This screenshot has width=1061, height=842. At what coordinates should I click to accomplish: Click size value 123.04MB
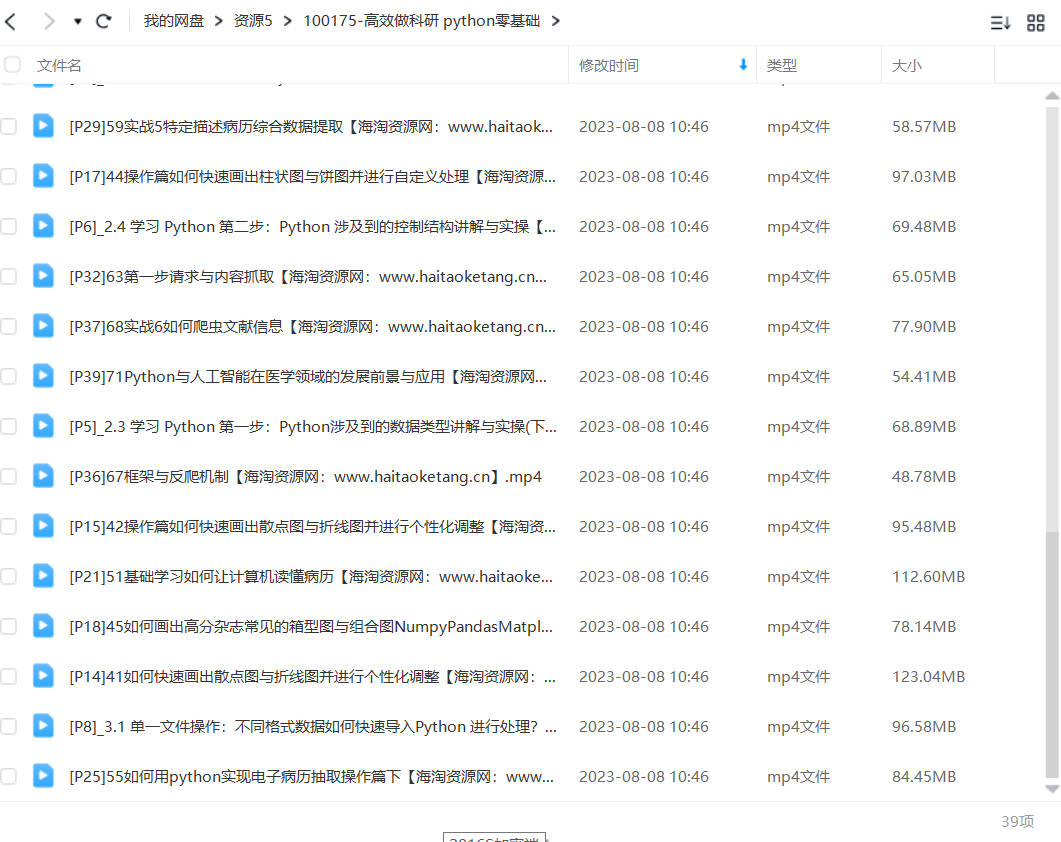[x=928, y=677]
